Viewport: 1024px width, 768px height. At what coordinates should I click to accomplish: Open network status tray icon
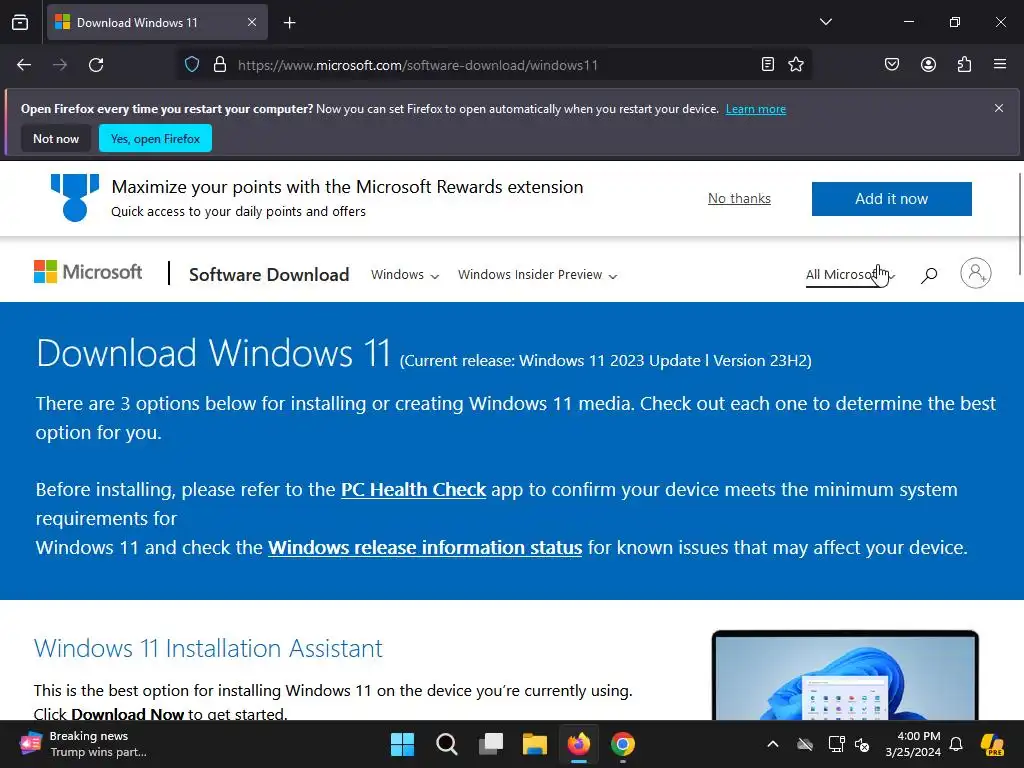point(835,744)
